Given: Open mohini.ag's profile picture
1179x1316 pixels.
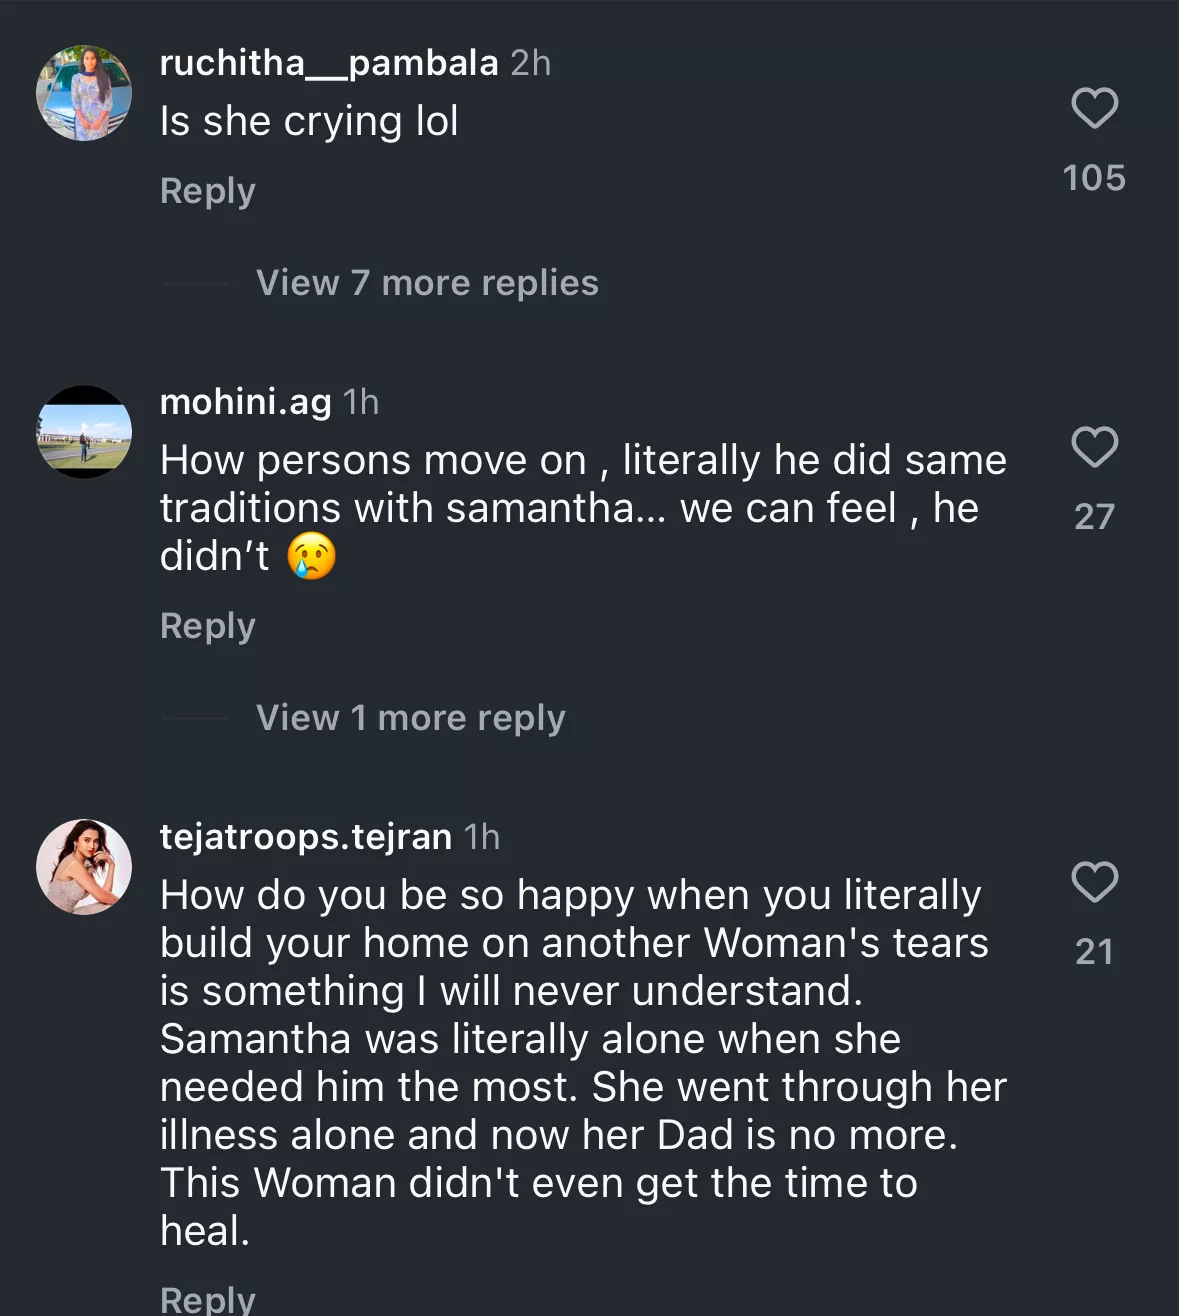Looking at the screenshot, I should pos(84,432).
